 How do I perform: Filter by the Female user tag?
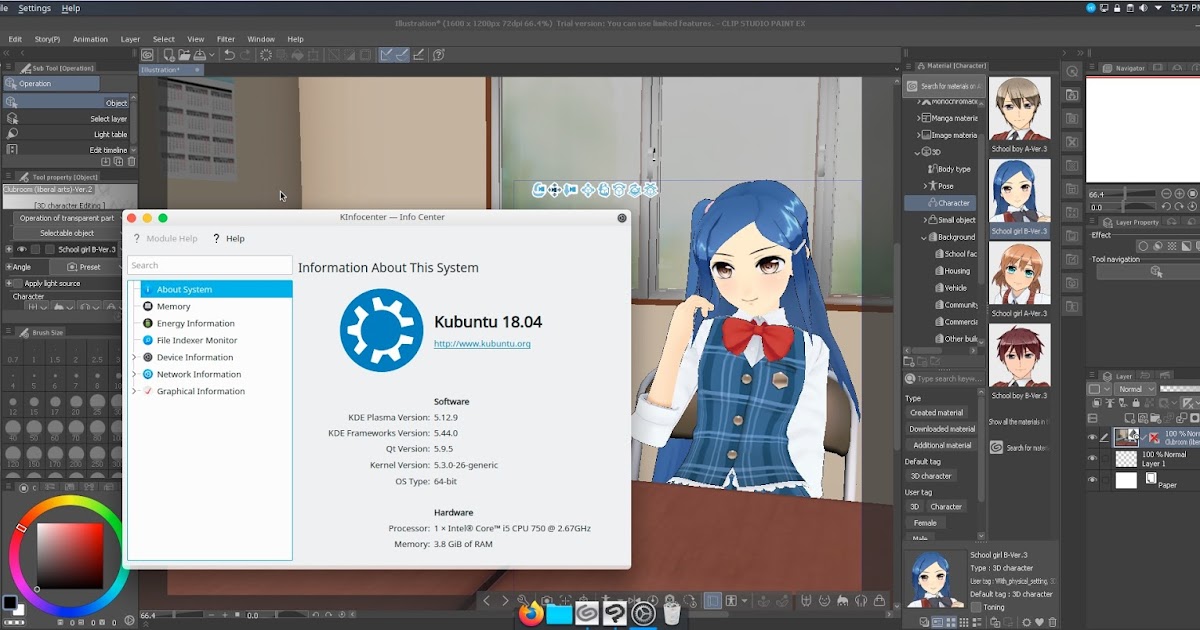[925, 523]
